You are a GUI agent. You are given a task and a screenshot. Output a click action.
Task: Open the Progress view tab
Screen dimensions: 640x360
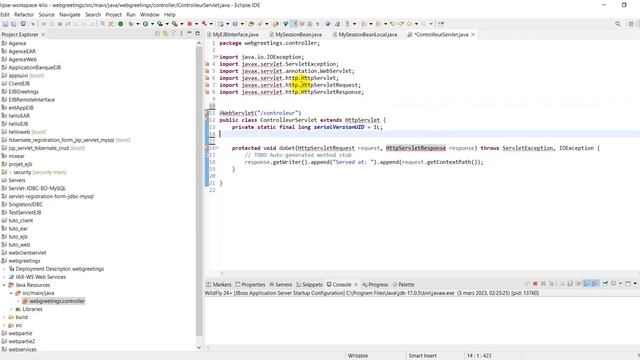(x=375, y=284)
